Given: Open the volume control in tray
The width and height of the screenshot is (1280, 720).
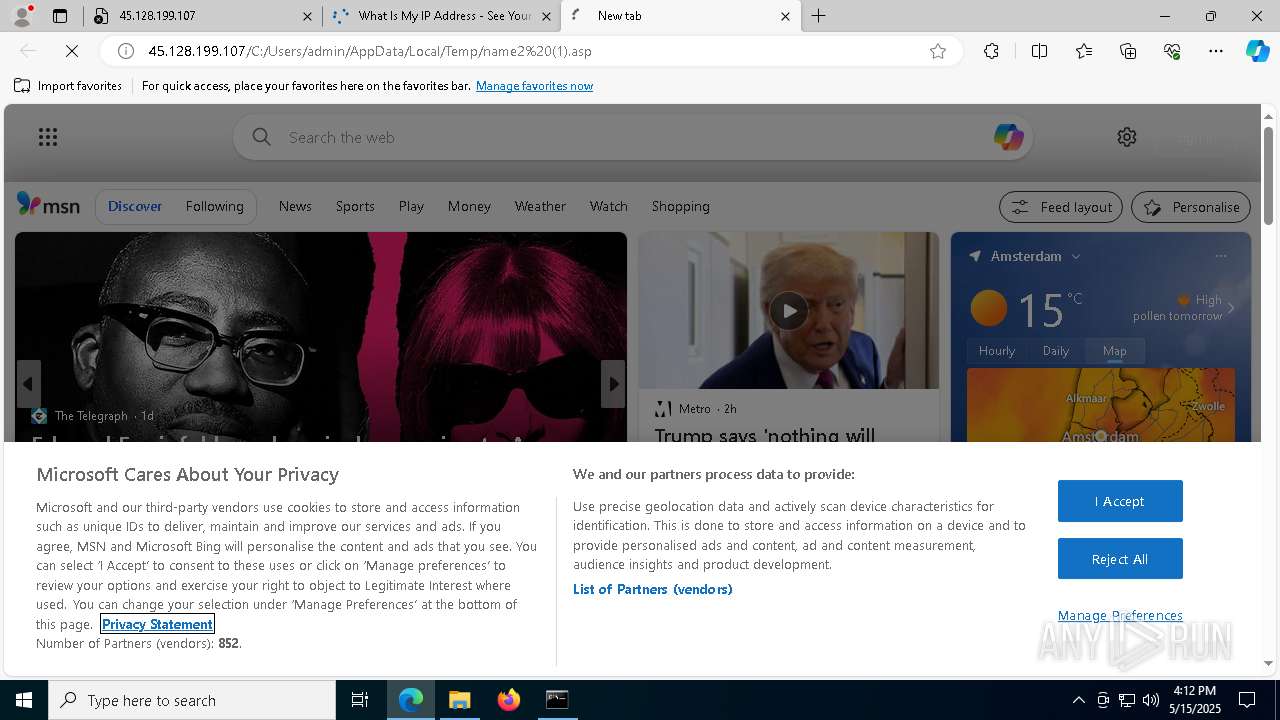Looking at the screenshot, I should tap(1151, 700).
